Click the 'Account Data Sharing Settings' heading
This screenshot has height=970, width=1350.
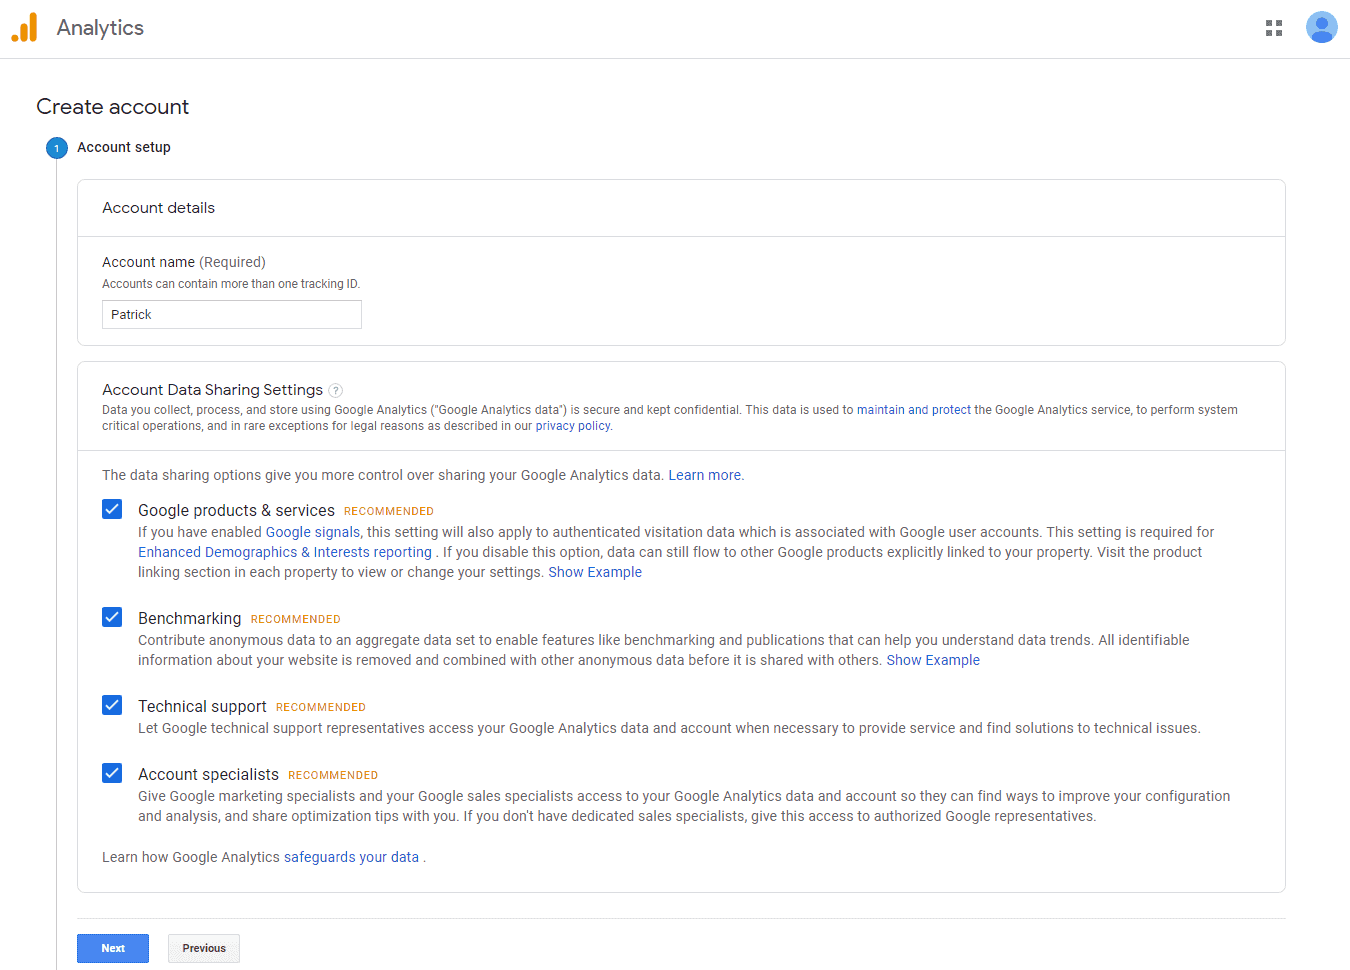pos(213,390)
